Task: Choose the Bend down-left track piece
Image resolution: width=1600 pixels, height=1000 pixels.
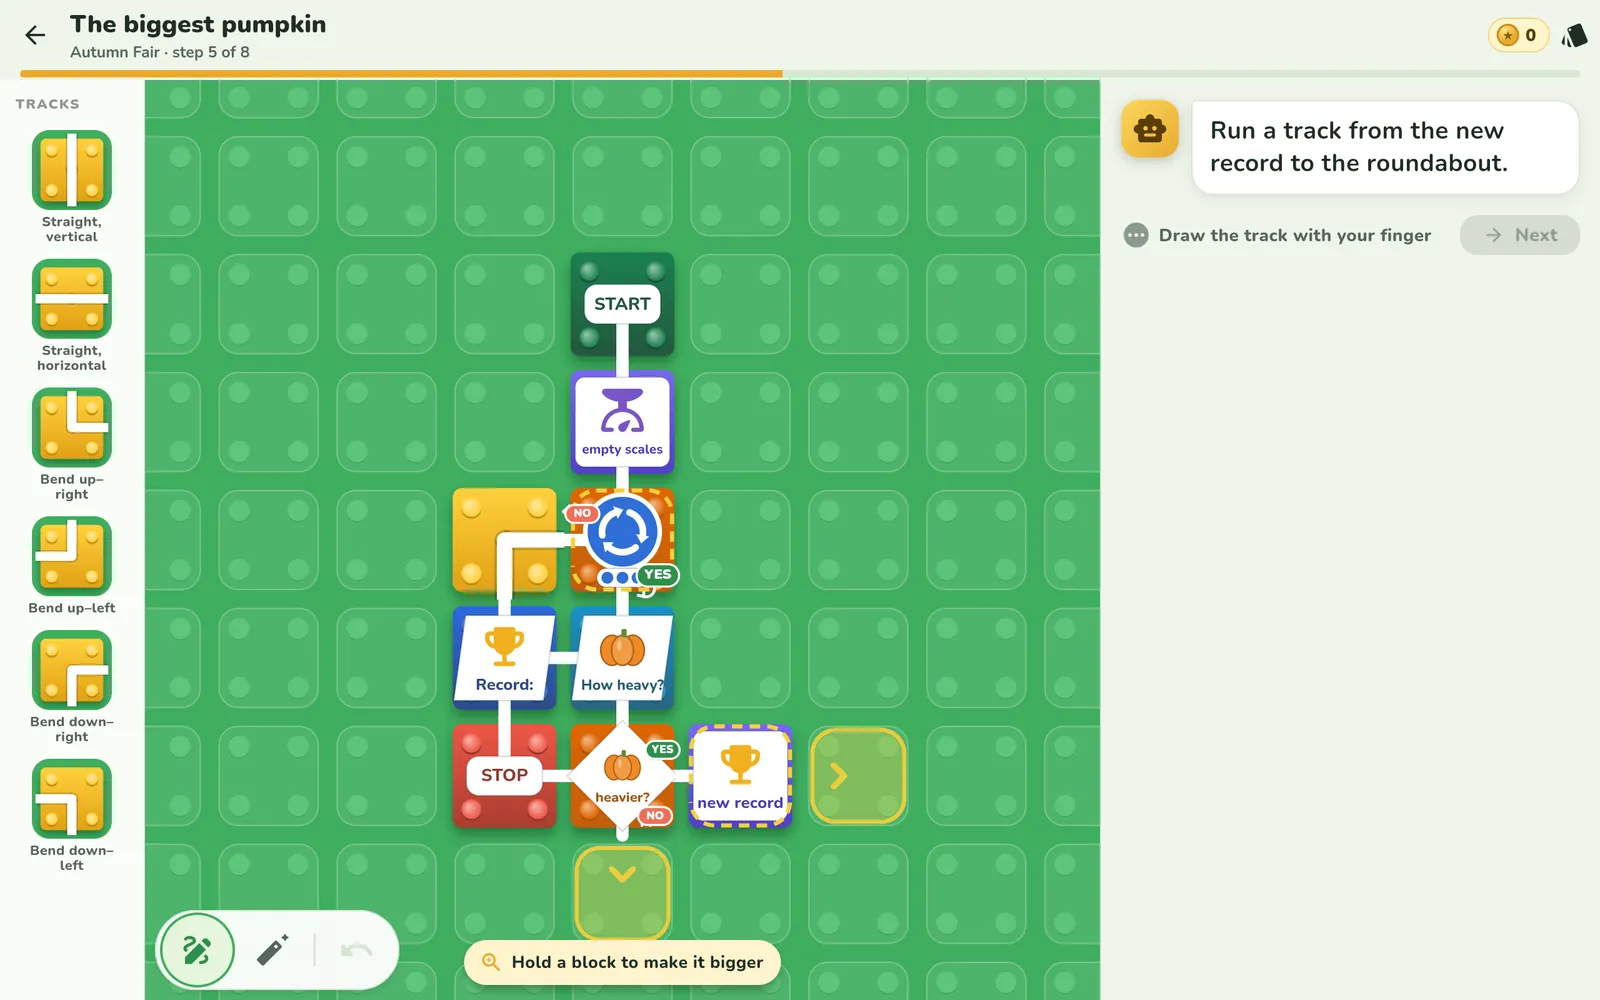Action: pyautogui.click(x=72, y=798)
